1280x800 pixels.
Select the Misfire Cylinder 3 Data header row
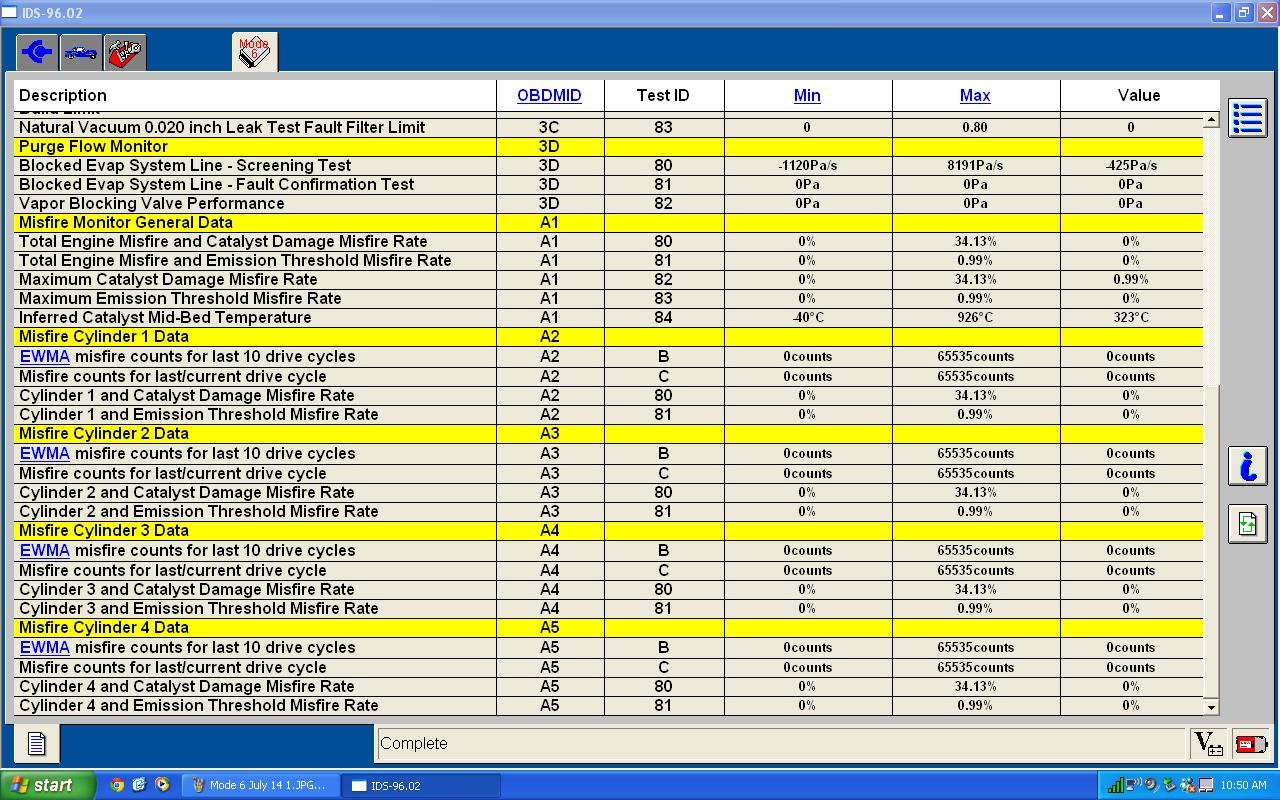pos(608,530)
